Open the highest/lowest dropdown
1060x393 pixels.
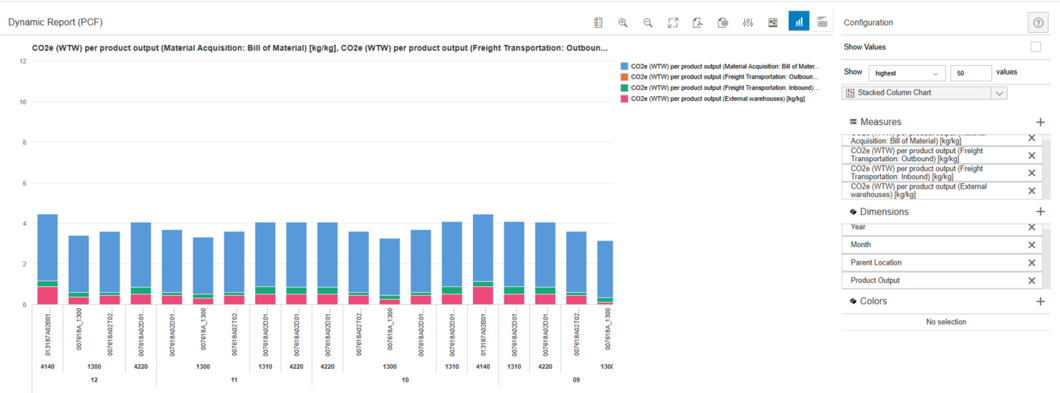click(x=907, y=72)
